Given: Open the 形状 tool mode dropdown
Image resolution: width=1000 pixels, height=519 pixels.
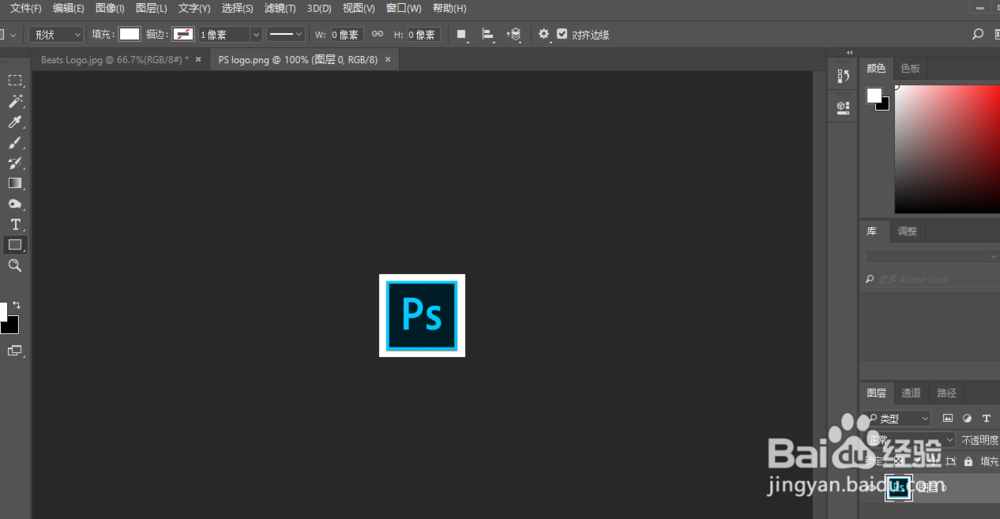Looking at the screenshot, I should pos(56,34).
